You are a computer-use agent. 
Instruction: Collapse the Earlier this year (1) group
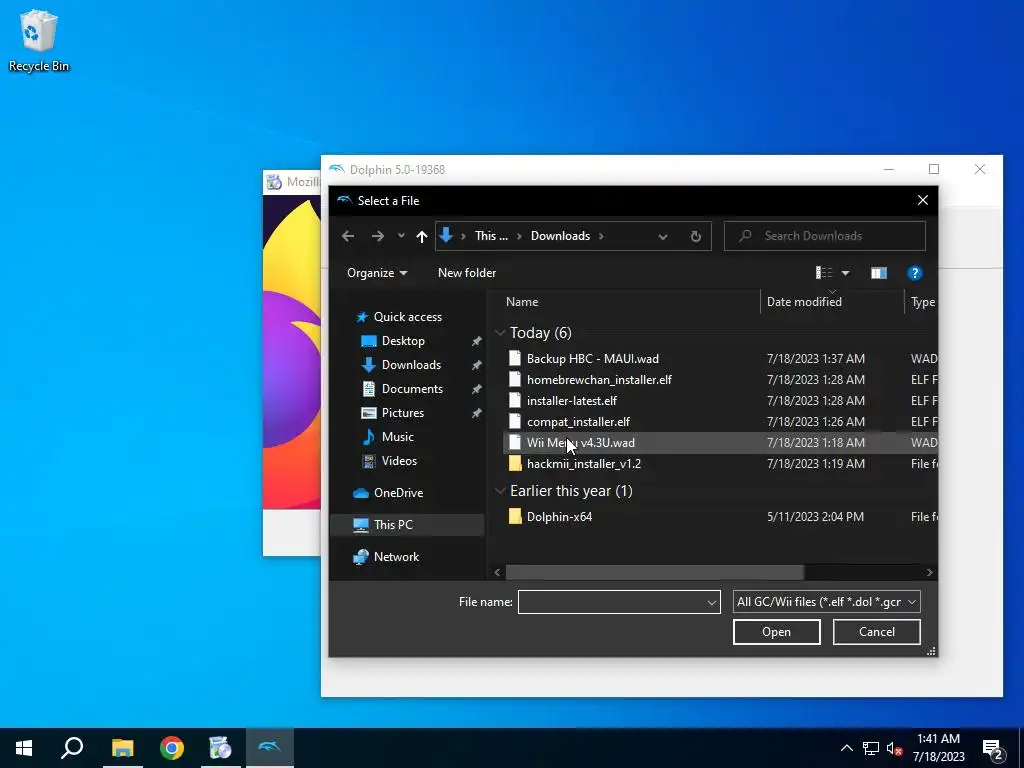tap(500, 491)
